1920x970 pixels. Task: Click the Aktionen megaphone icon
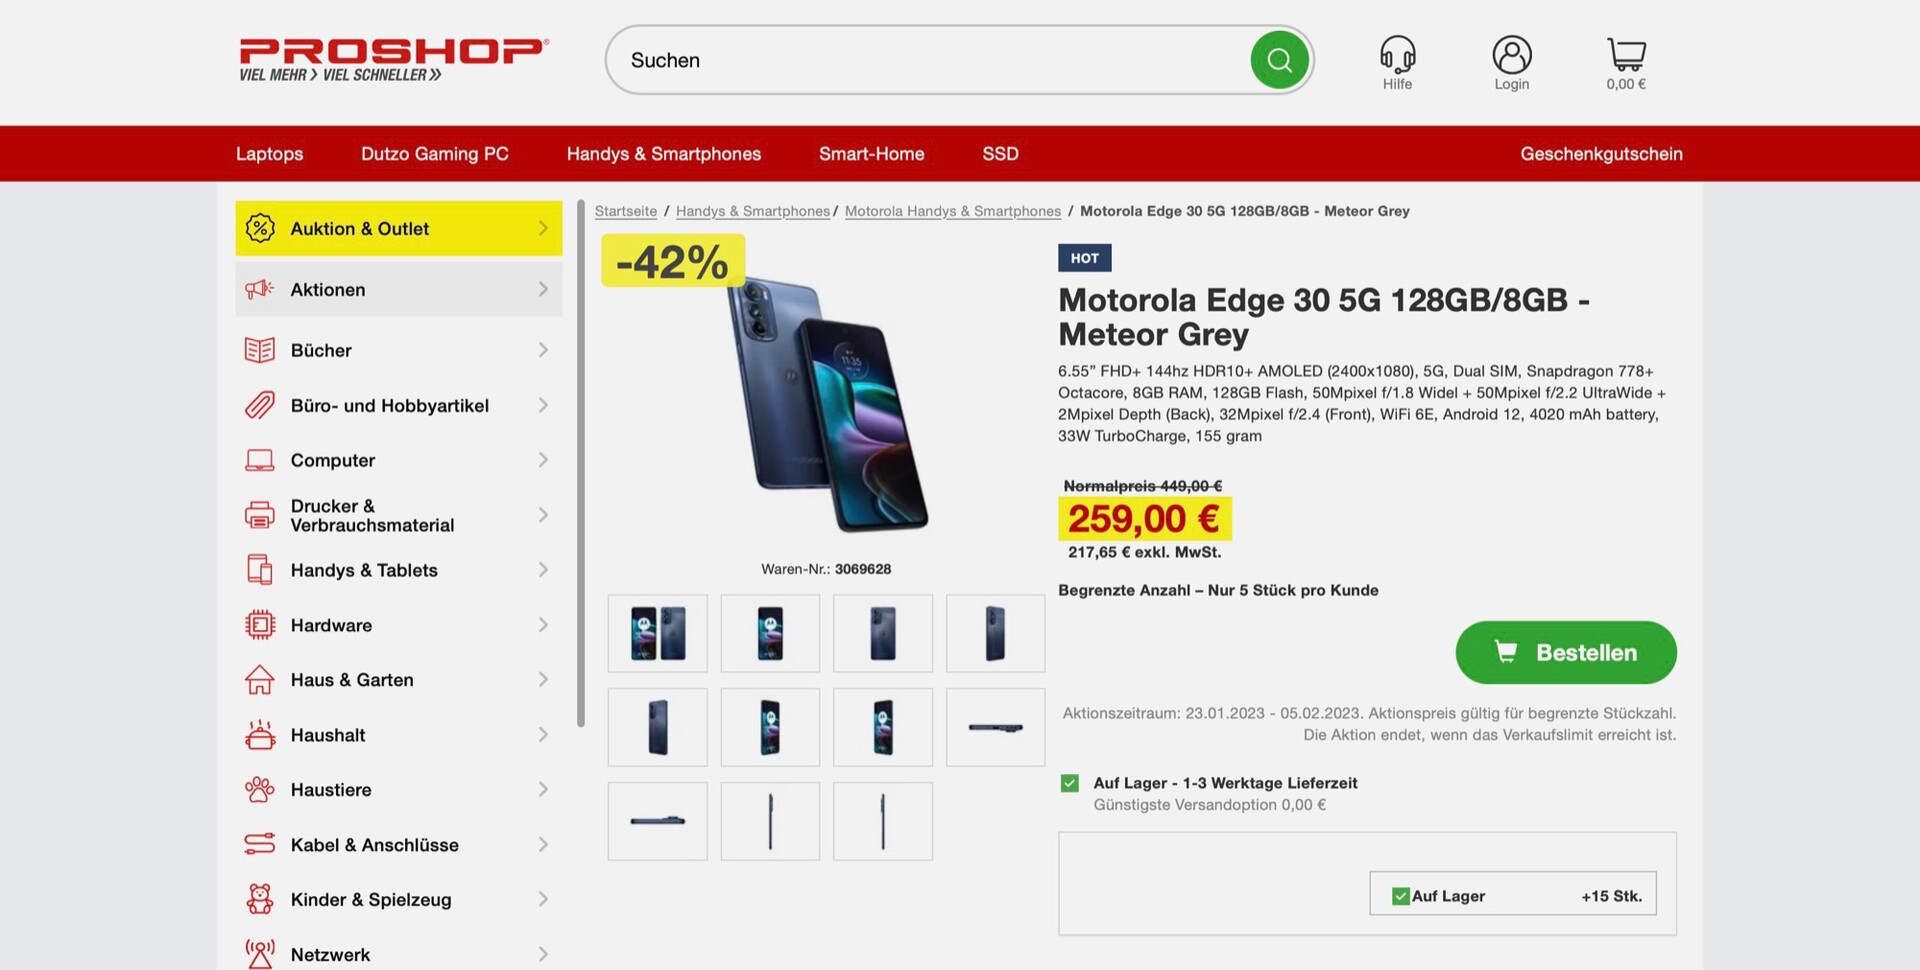click(x=260, y=289)
